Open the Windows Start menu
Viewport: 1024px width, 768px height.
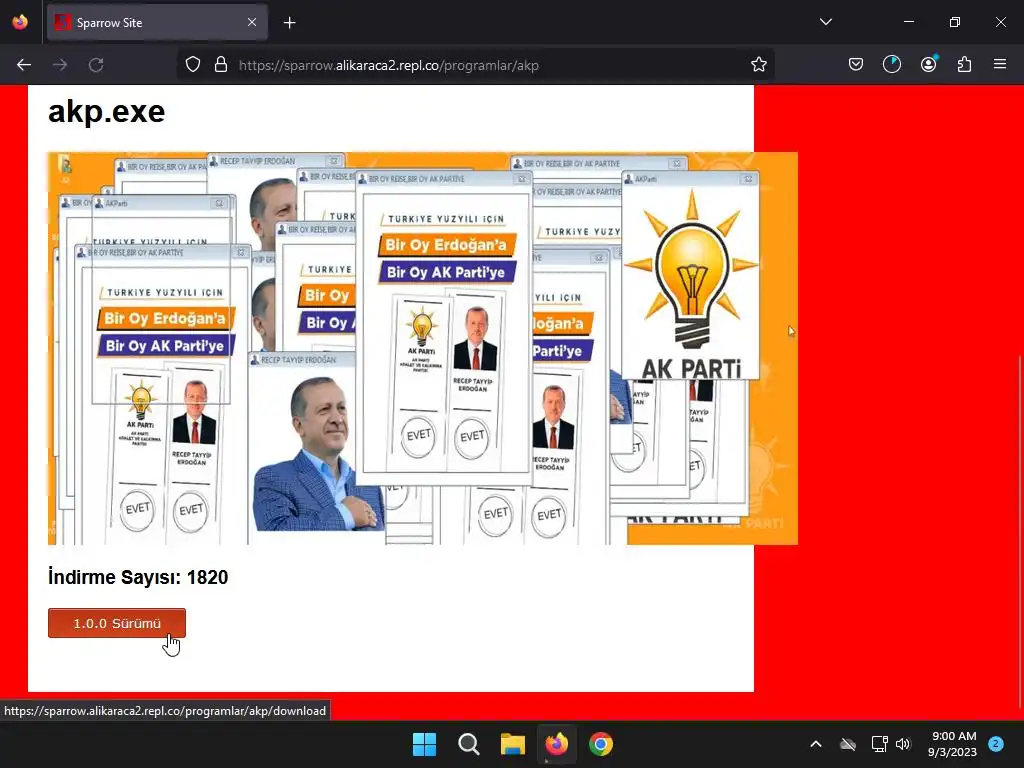(x=424, y=744)
